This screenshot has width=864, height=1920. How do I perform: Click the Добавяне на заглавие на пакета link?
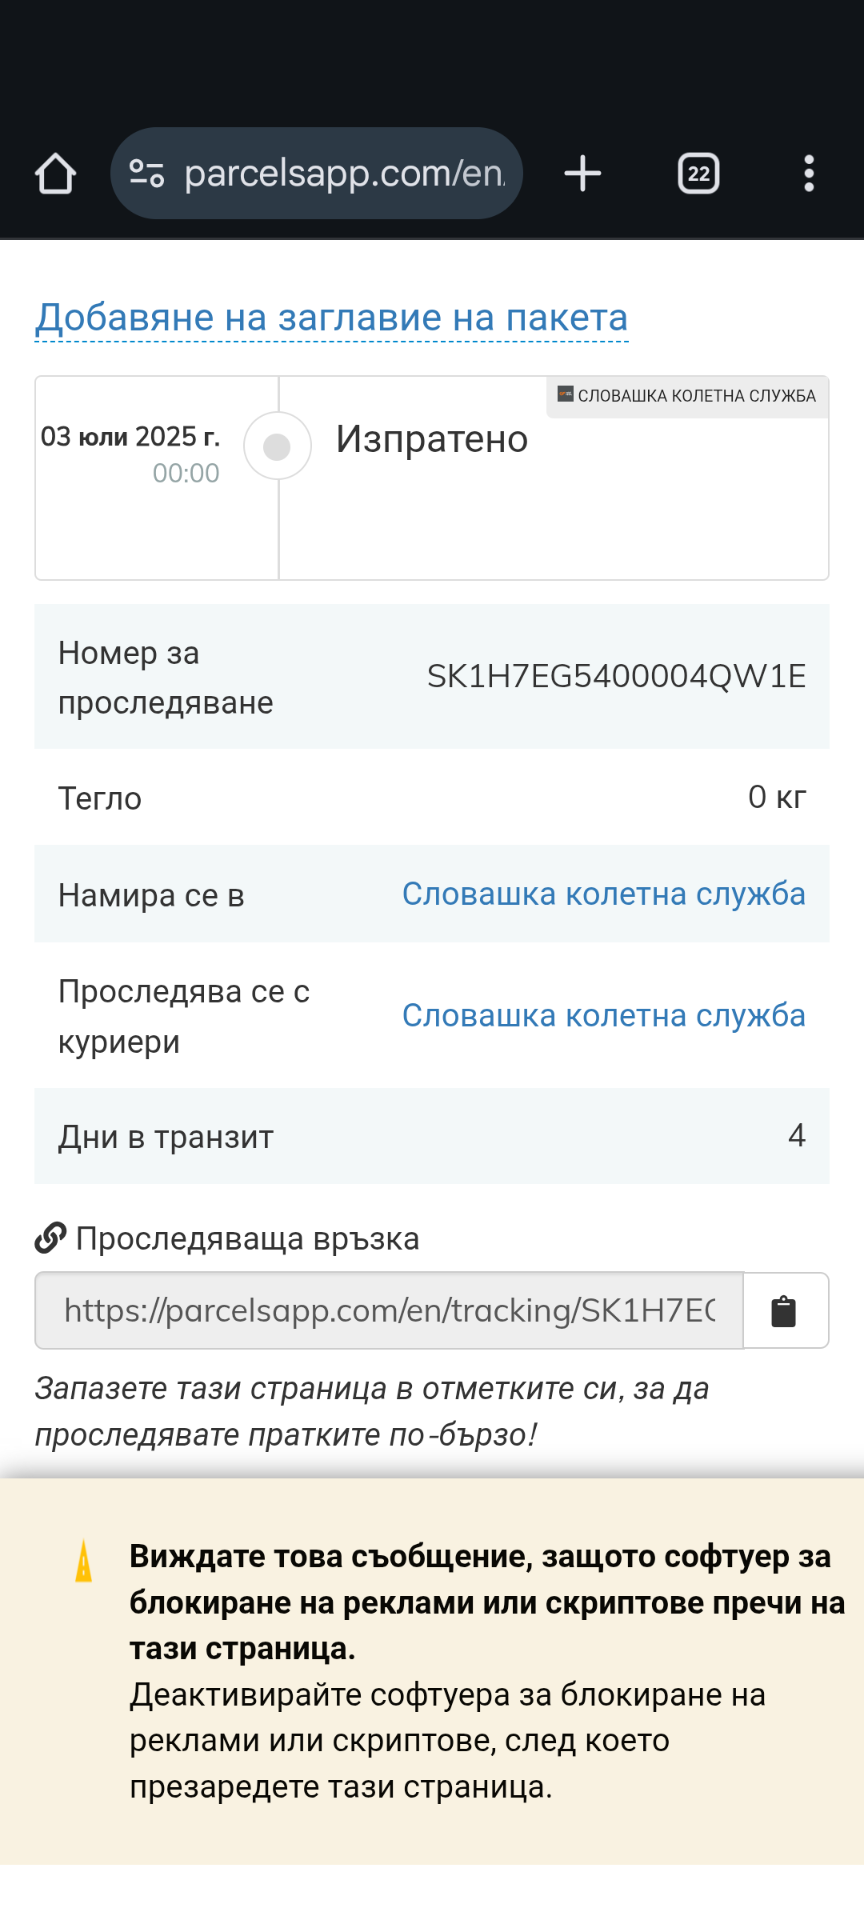pyautogui.click(x=331, y=317)
